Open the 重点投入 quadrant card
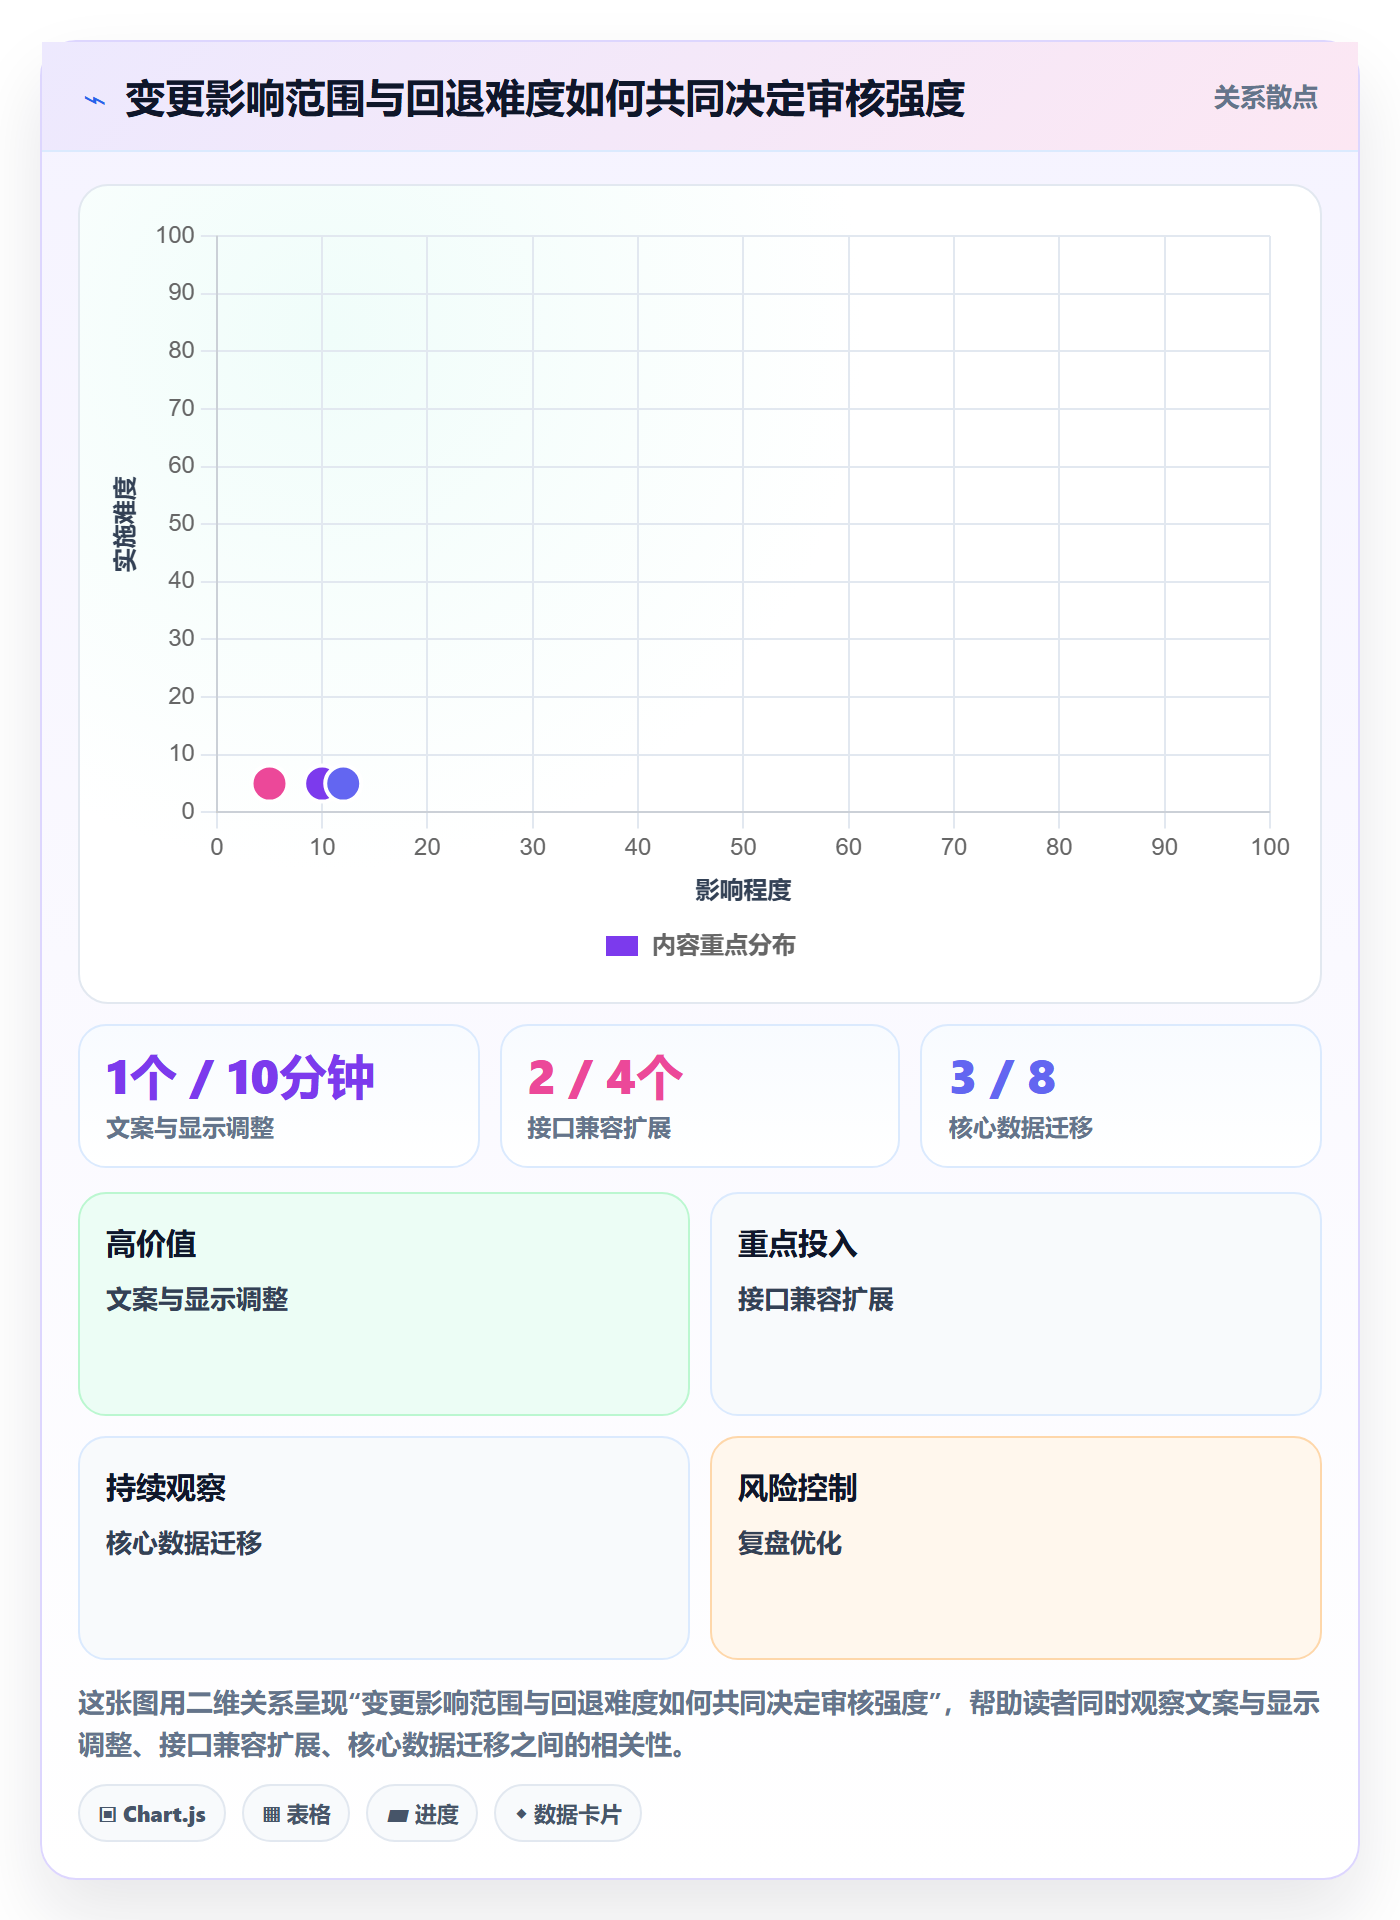This screenshot has width=1400, height=1920. pos(1016,1304)
